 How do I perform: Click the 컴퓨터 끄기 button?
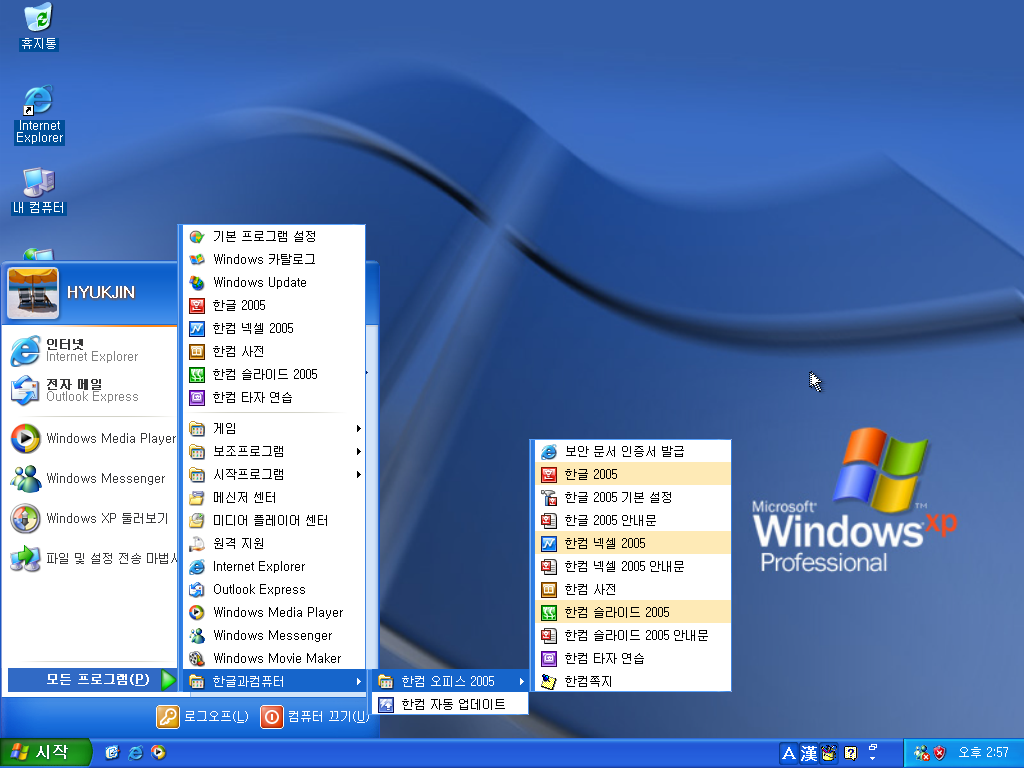[315, 716]
